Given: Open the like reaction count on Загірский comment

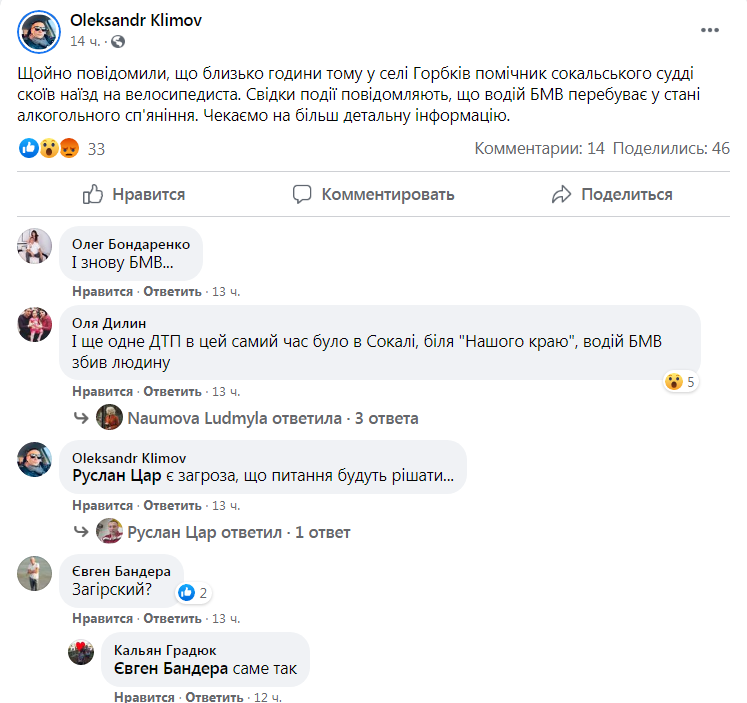Looking at the screenshot, I should tap(193, 593).
